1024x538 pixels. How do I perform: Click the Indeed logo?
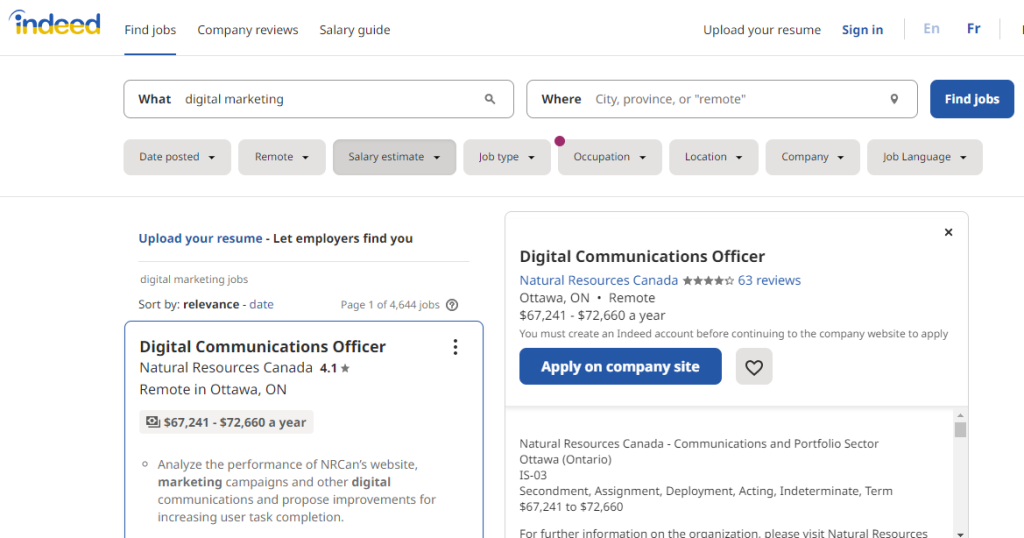tap(55, 24)
